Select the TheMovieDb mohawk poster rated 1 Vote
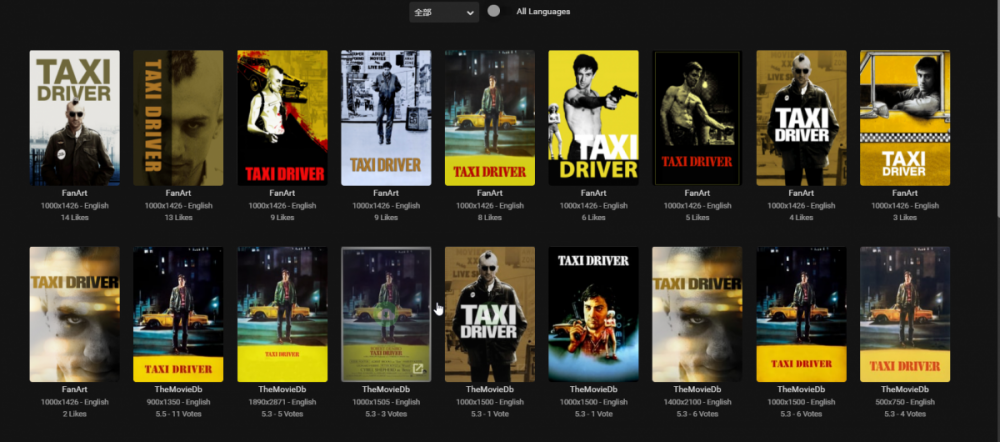The height and width of the screenshot is (442, 1000). 490,314
